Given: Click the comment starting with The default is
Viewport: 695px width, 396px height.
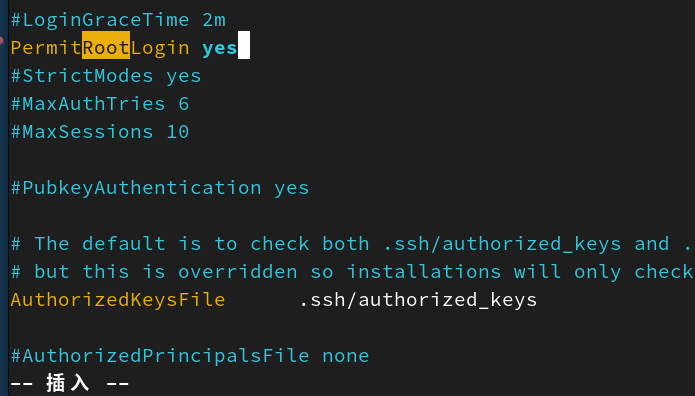Looking at the screenshot, I should (351, 244).
